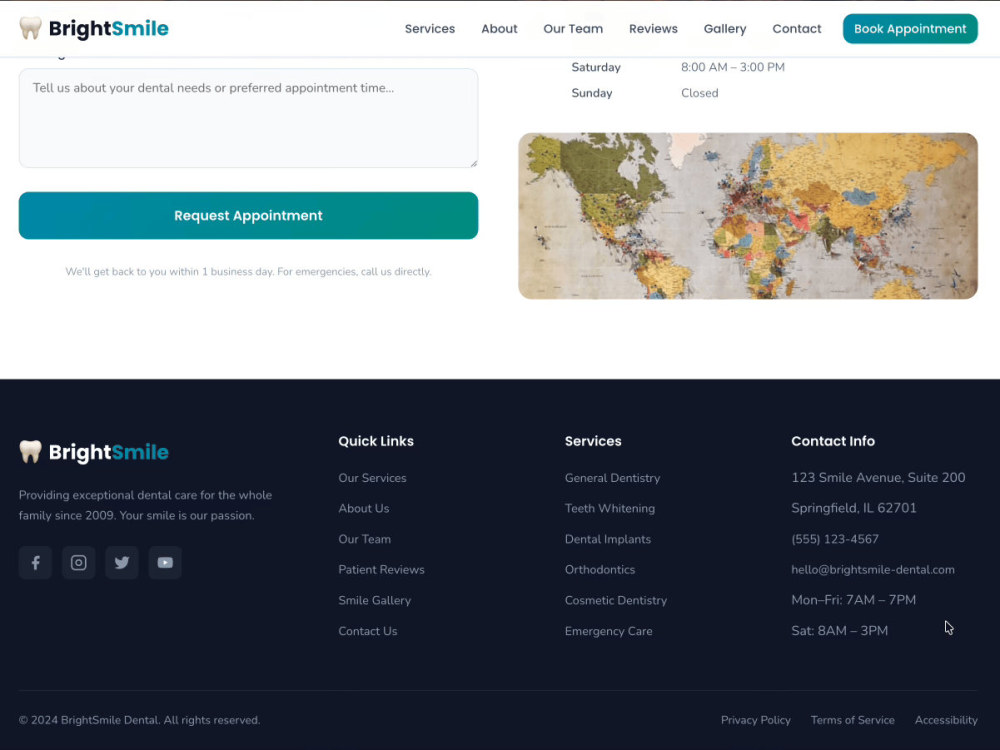Click the 'Providing exceptional dental care' tagline
This screenshot has height=750, width=1000.
(x=145, y=505)
